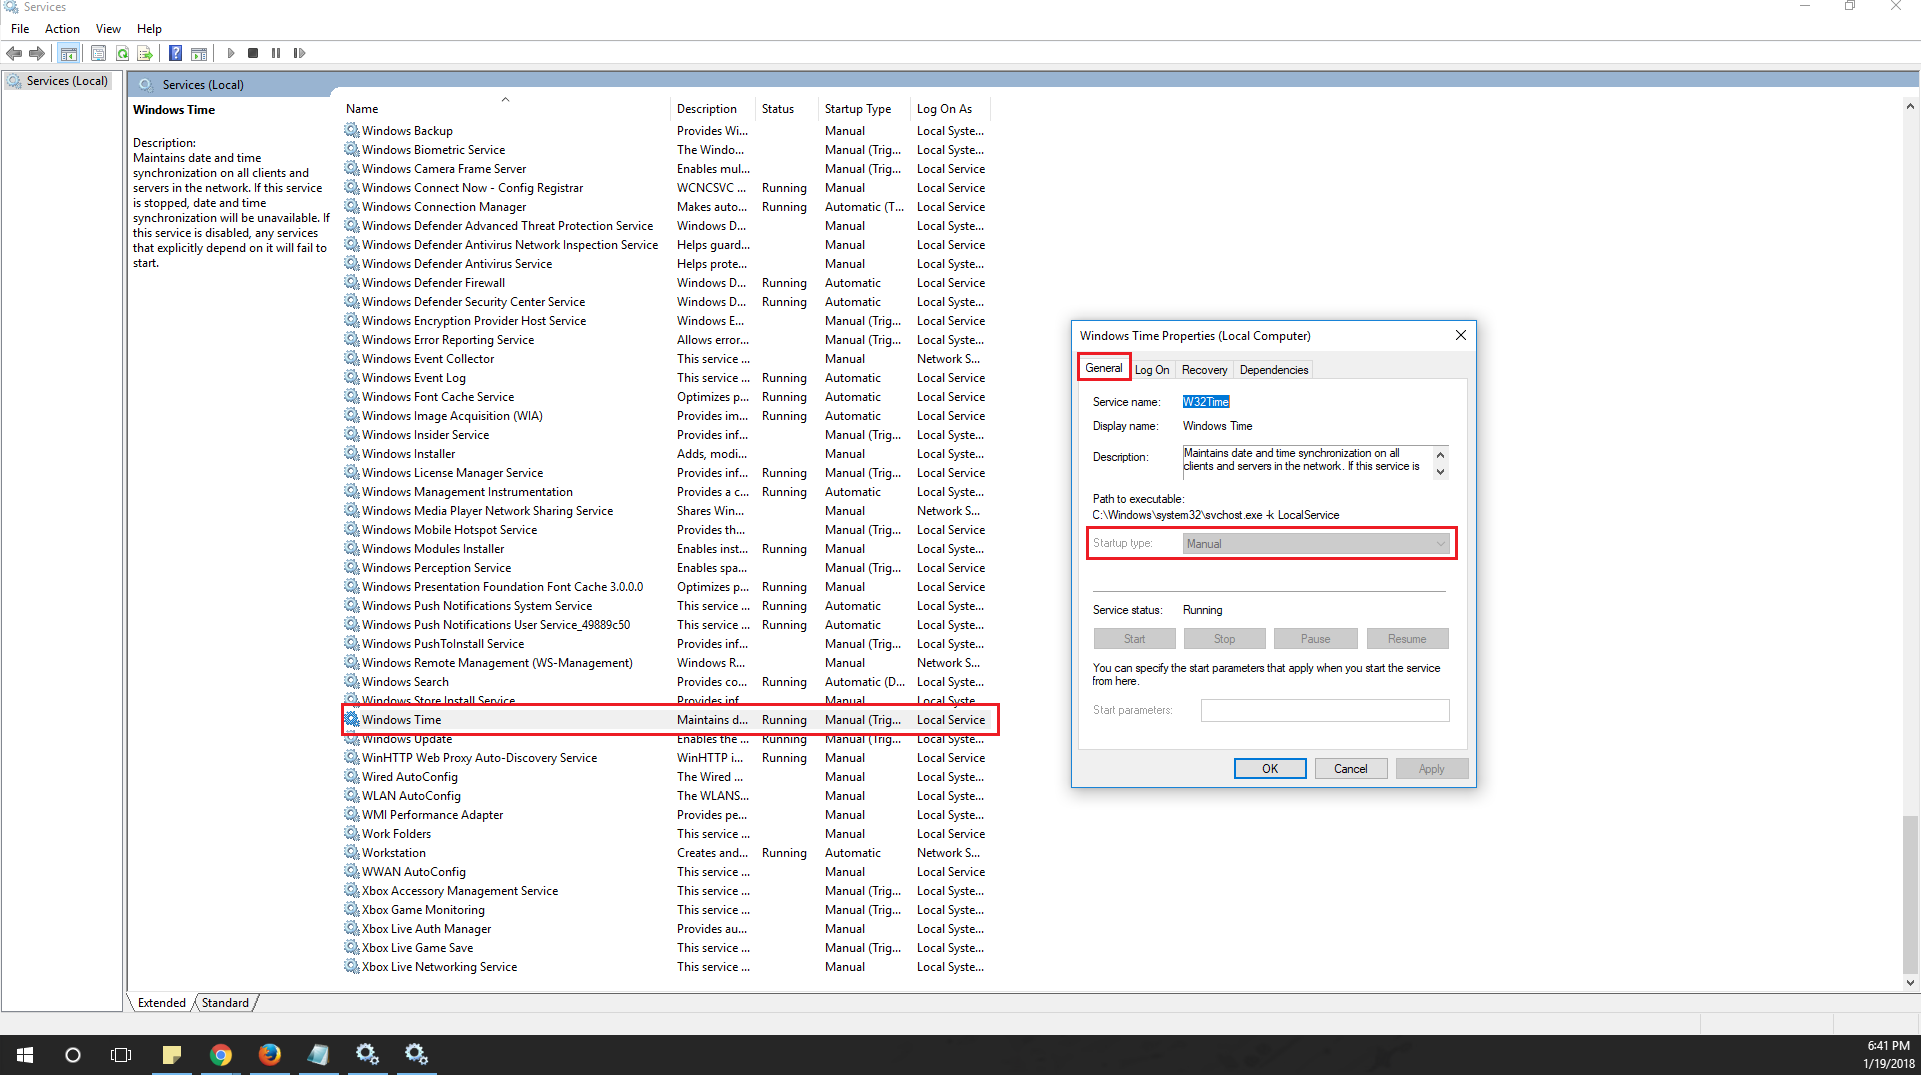This screenshot has width=1921, height=1075.
Task: Sort by the Status column header
Action: [x=787, y=109]
